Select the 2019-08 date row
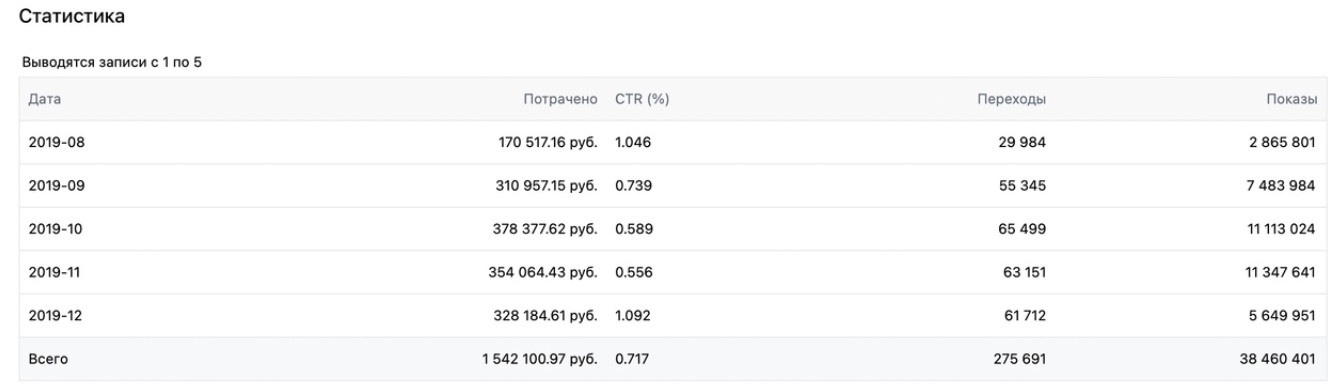Screen dimensions: 1331x384 [x=665, y=143]
